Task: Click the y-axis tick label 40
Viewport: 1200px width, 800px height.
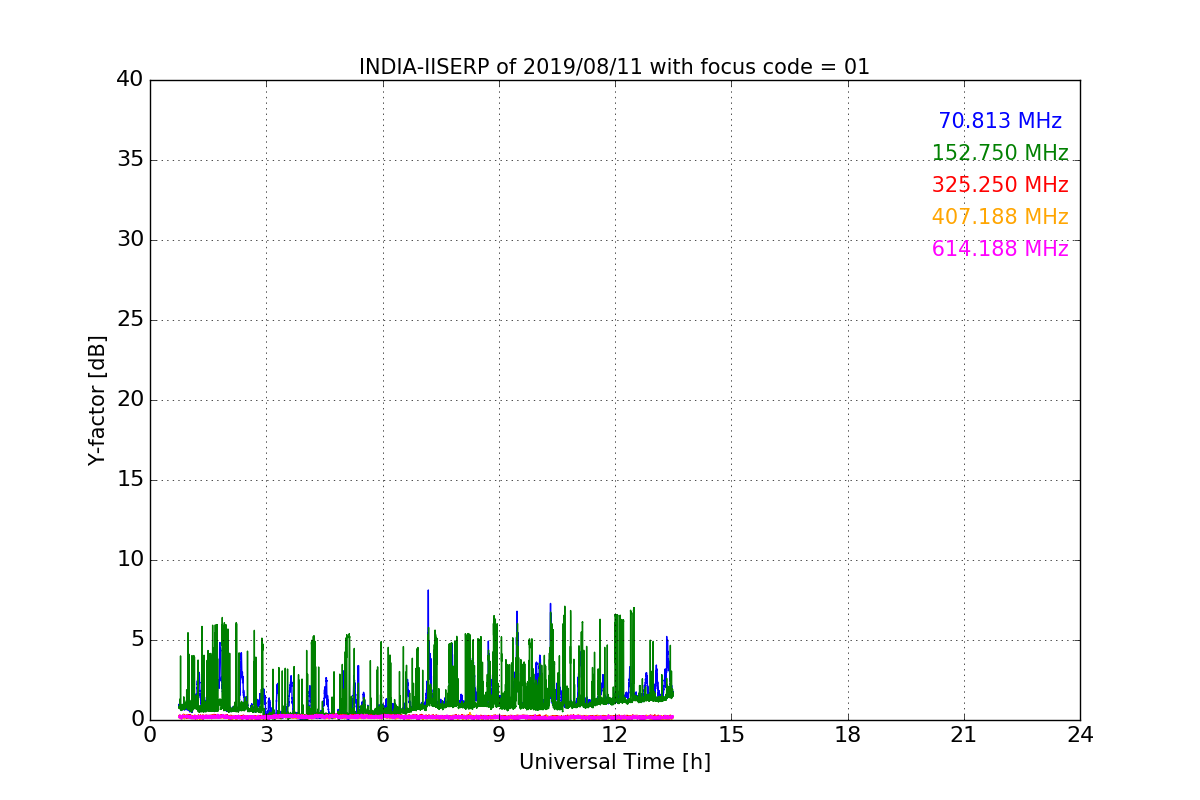Action: point(130,80)
